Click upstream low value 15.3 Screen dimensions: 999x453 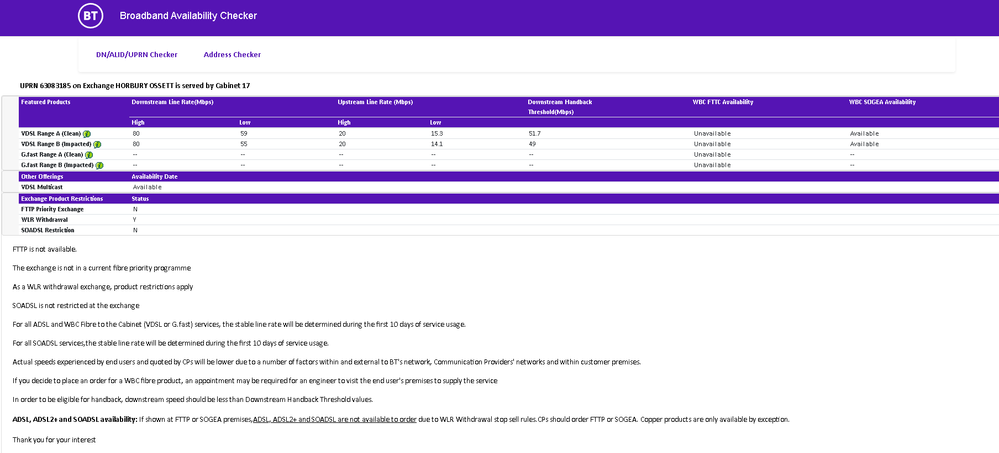tap(436, 134)
